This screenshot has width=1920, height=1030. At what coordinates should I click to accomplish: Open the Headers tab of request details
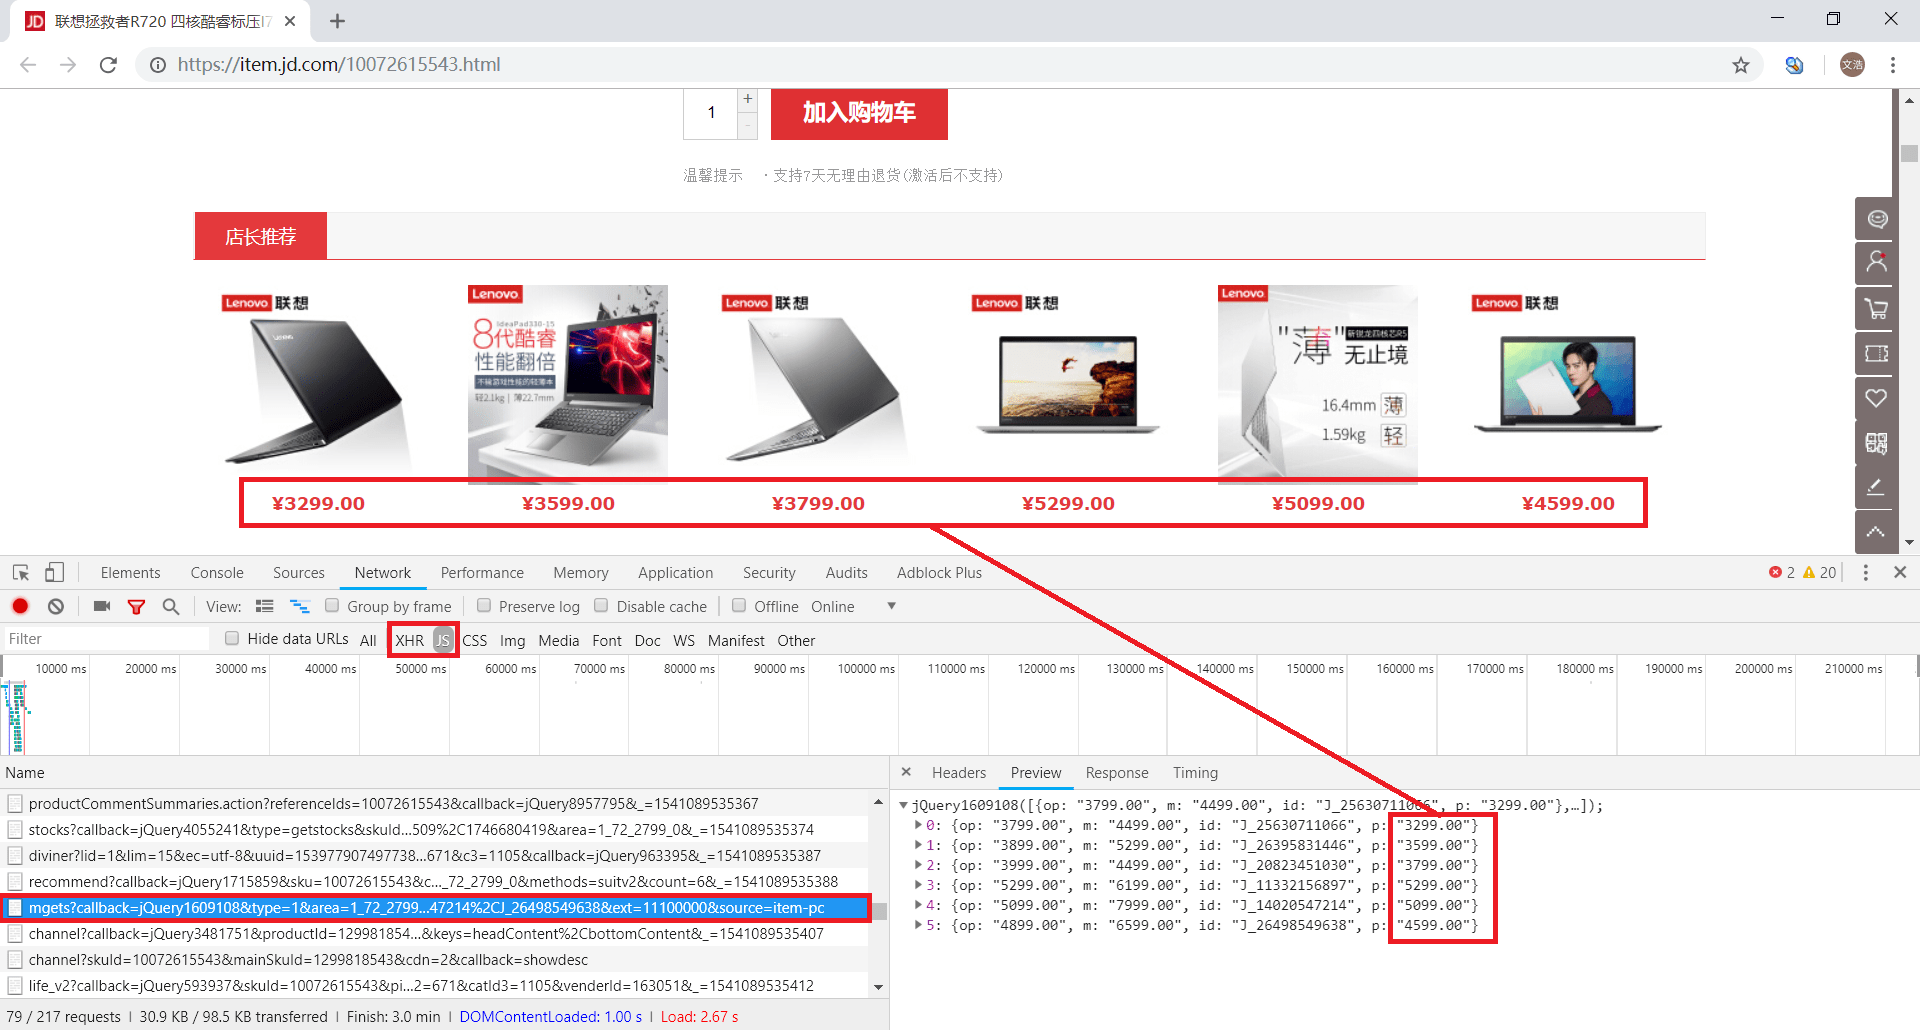coord(959,773)
